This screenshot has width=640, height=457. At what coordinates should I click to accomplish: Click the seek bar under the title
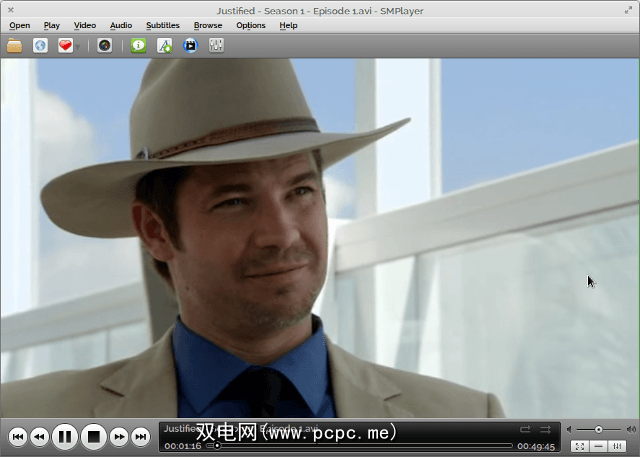pyautogui.click(x=360, y=446)
